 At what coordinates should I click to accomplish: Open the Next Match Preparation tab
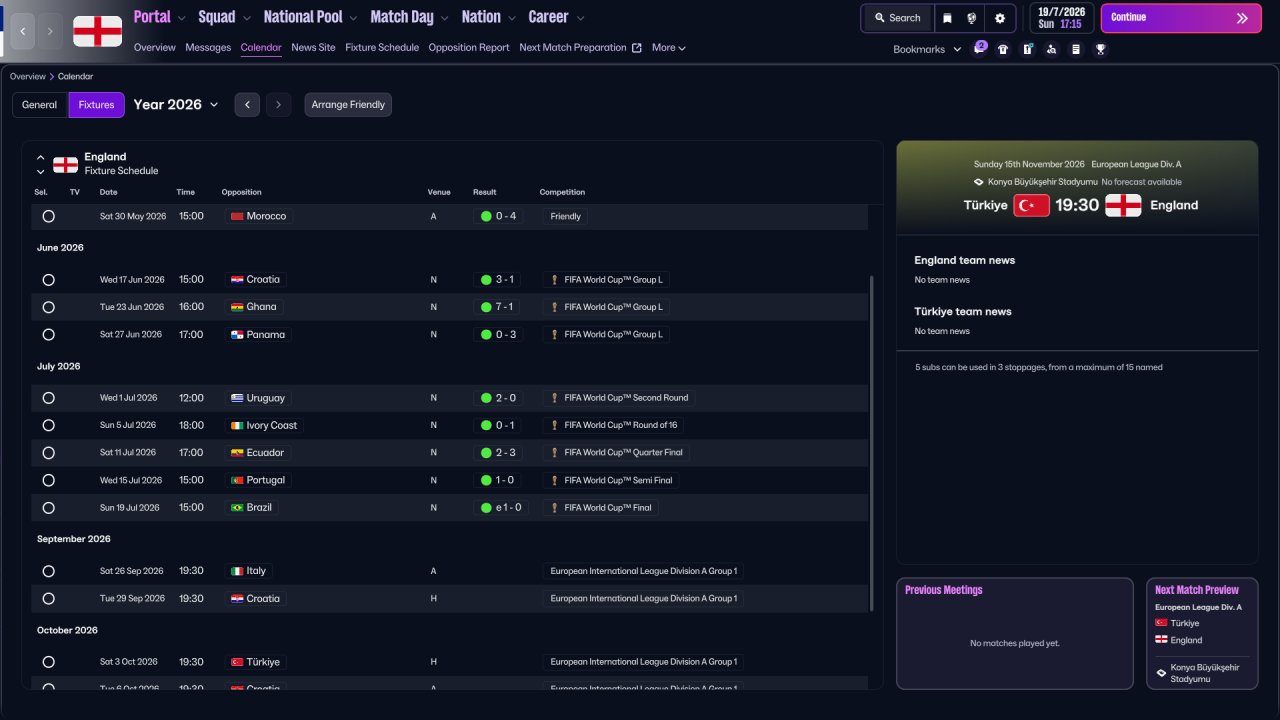[580, 48]
